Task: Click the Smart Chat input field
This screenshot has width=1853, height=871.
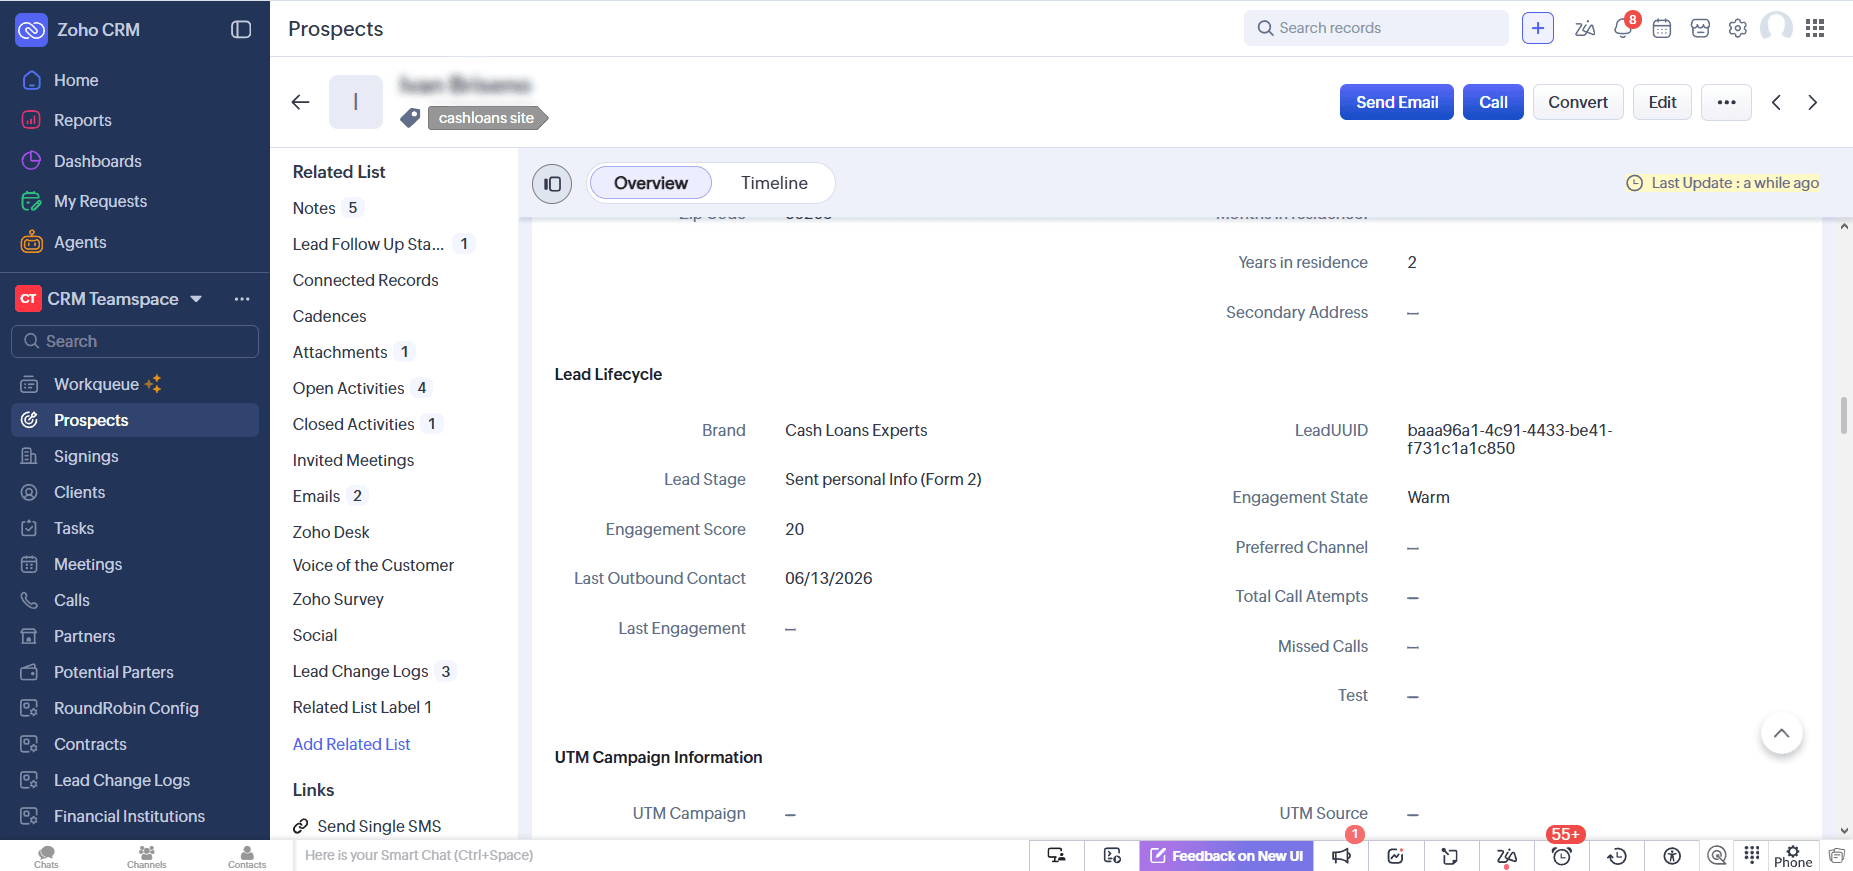Action: coord(660,855)
